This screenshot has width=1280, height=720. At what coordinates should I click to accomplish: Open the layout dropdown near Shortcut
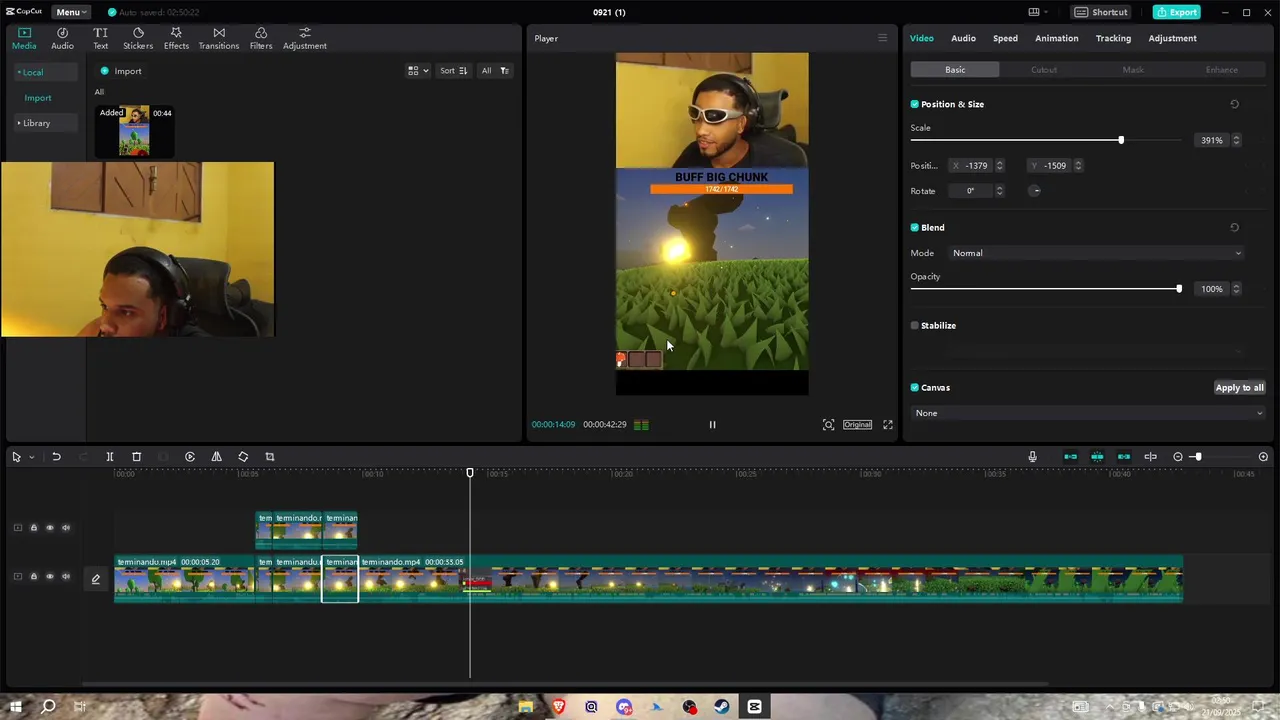coord(1040,12)
